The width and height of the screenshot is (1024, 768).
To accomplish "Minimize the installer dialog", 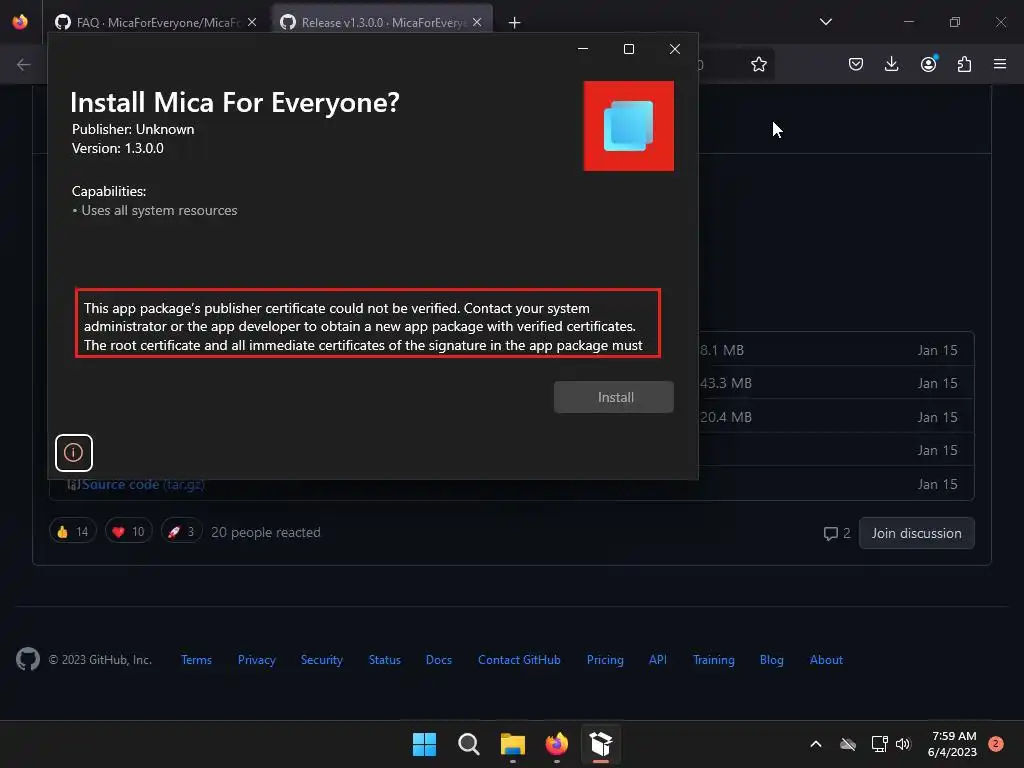I will 583,49.
